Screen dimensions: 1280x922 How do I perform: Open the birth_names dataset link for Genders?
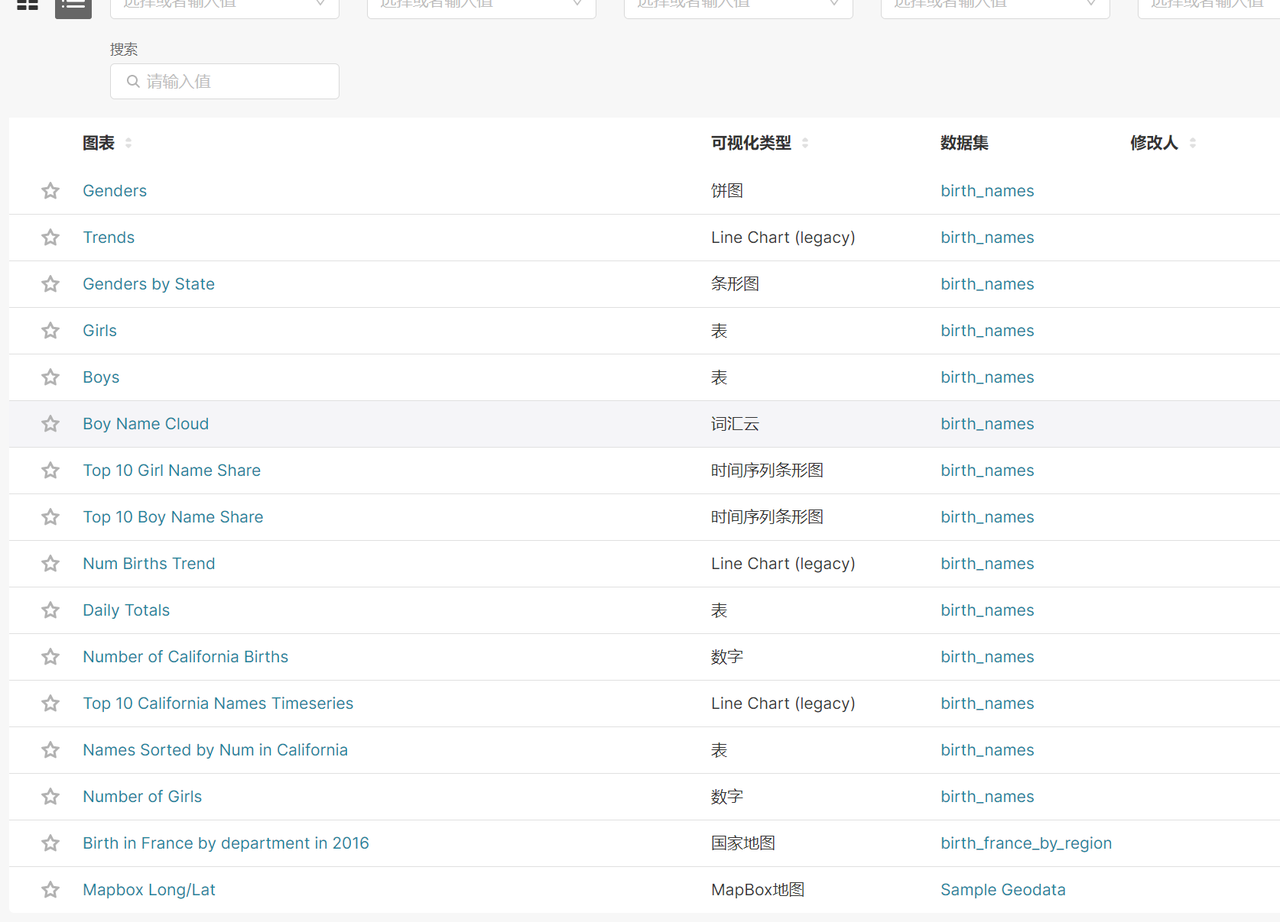coord(987,190)
